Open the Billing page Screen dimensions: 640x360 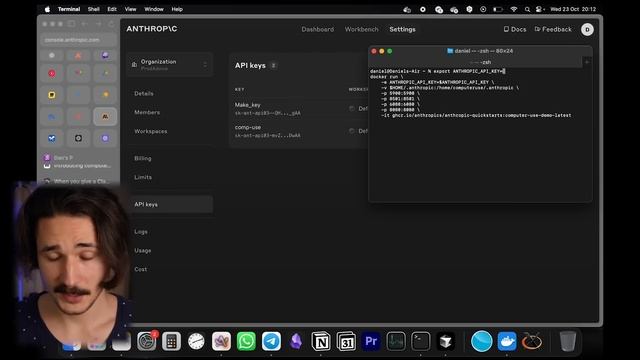(142, 158)
